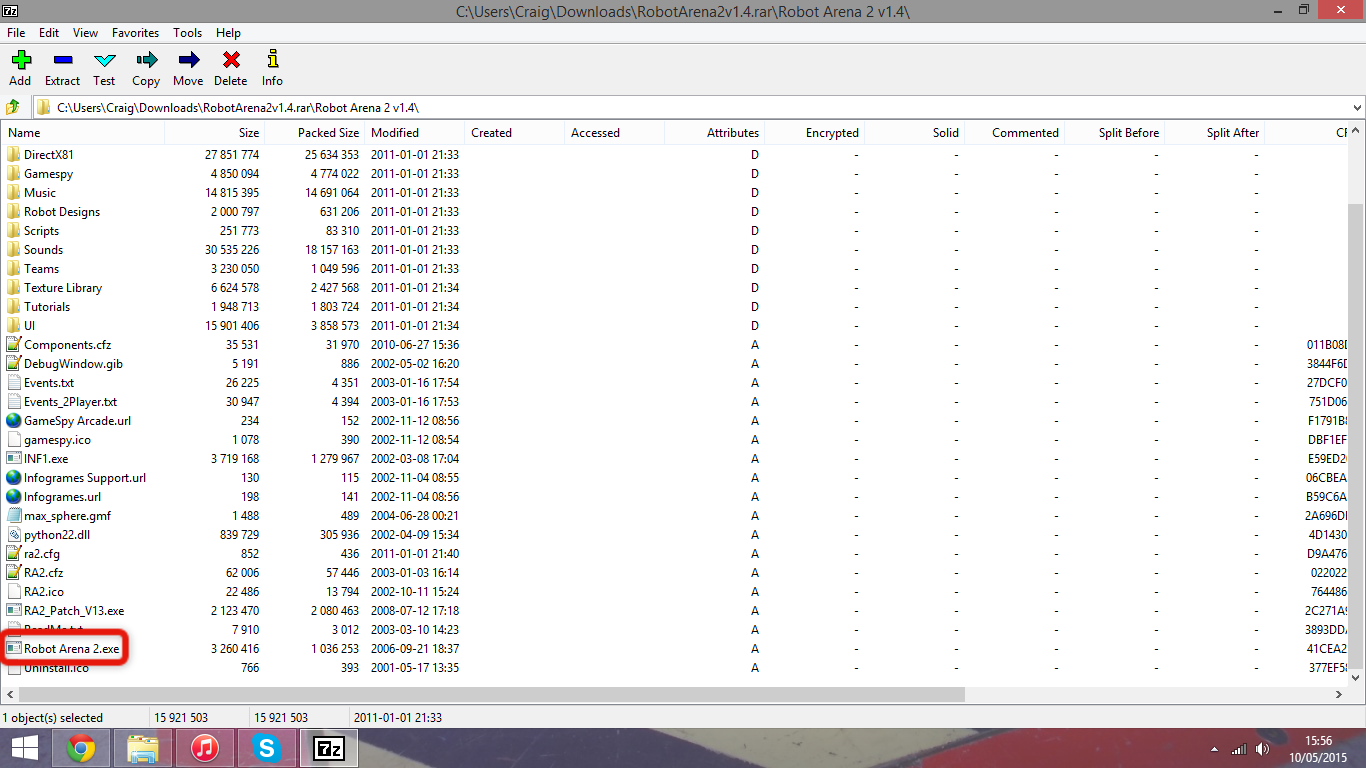Screen dimensions: 1366x768
Task: Click the Copy toolbar icon
Action: 146,60
